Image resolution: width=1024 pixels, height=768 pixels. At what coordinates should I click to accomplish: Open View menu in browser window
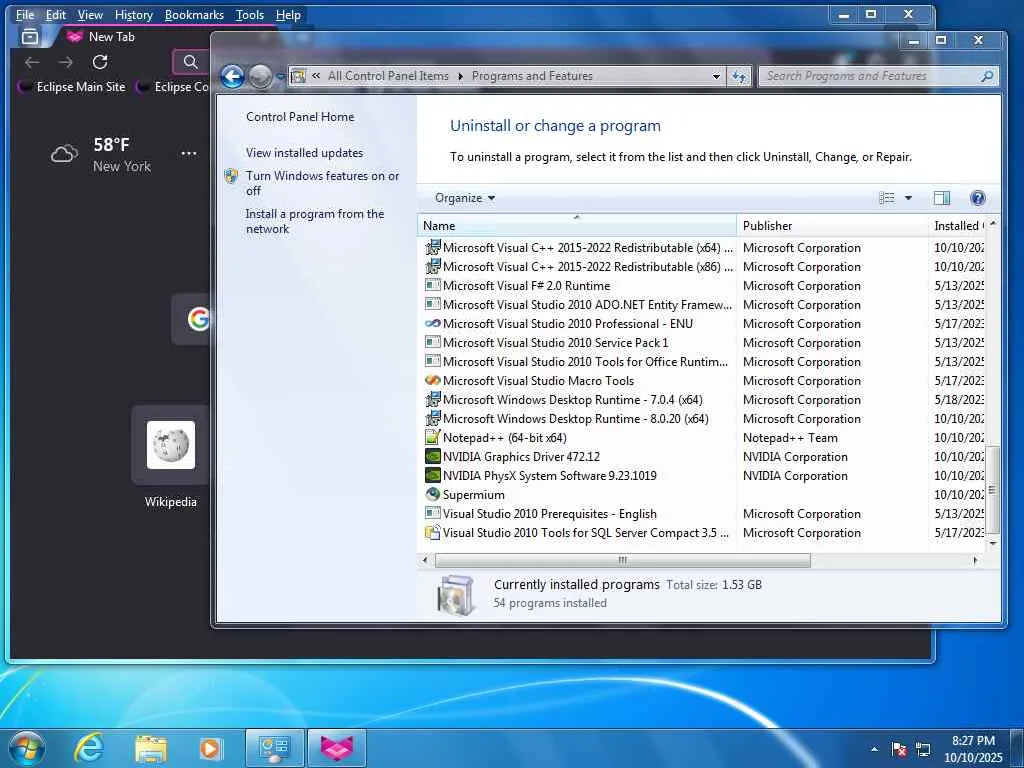[90, 14]
